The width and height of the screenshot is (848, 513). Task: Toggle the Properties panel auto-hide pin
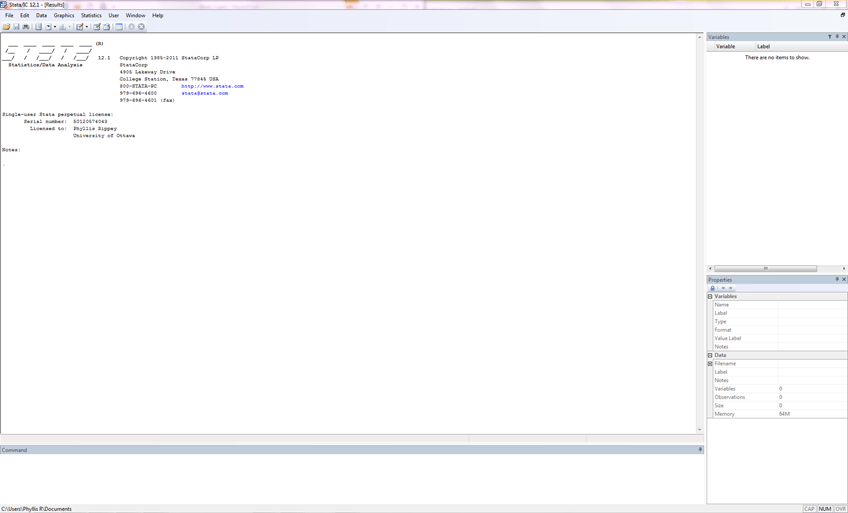(x=837, y=279)
